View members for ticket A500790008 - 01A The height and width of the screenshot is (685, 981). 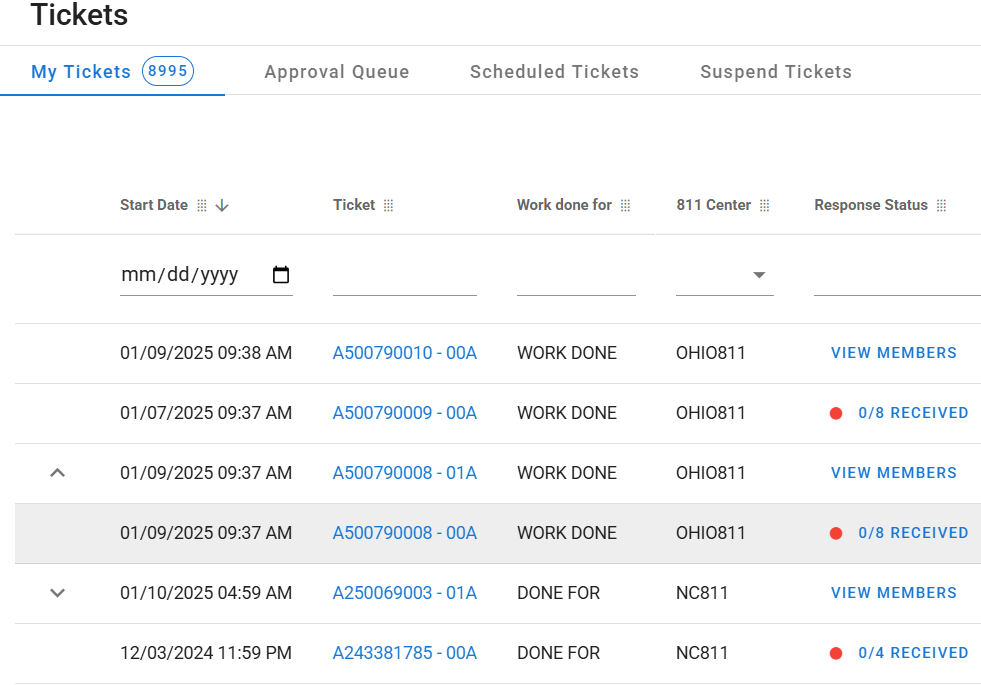click(893, 474)
